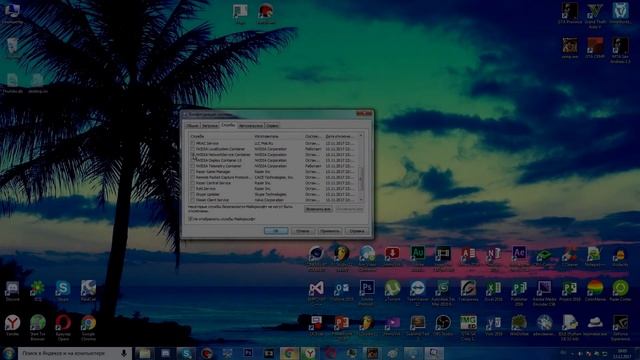Open Visio 2016 desktop shortcut
The width and height of the screenshot is (640, 360).
click(x=493, y=325)
